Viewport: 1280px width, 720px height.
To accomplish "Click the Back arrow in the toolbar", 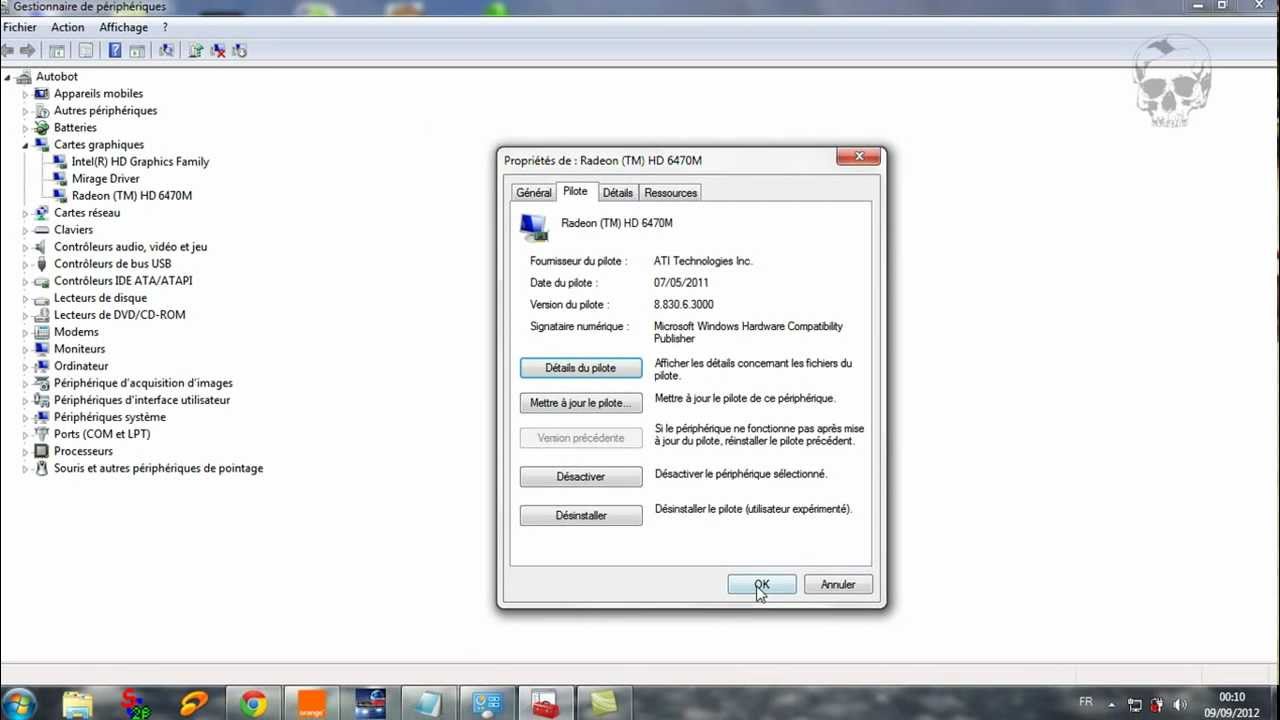I will (x=9, y=50).
